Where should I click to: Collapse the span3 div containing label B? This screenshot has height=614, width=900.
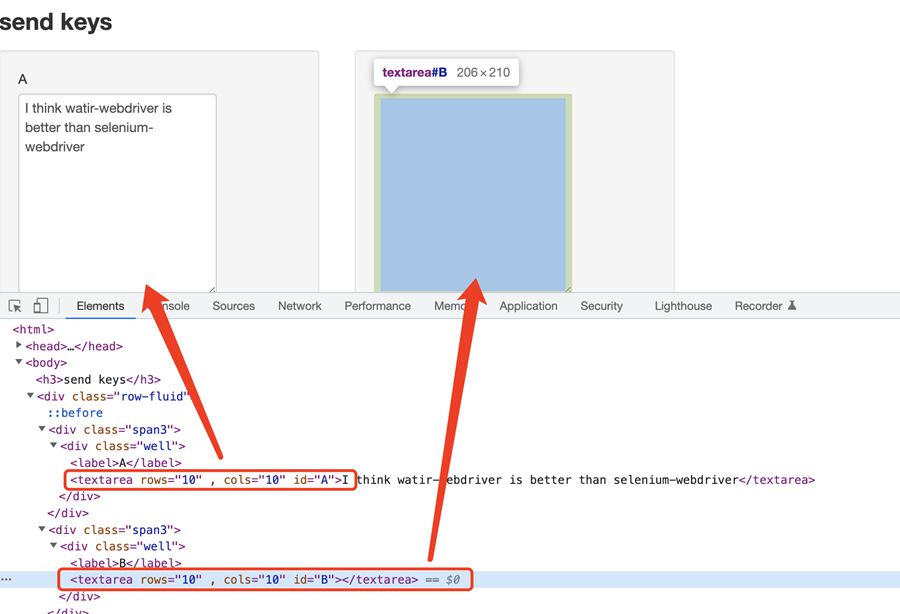click(x=42, y=529)
